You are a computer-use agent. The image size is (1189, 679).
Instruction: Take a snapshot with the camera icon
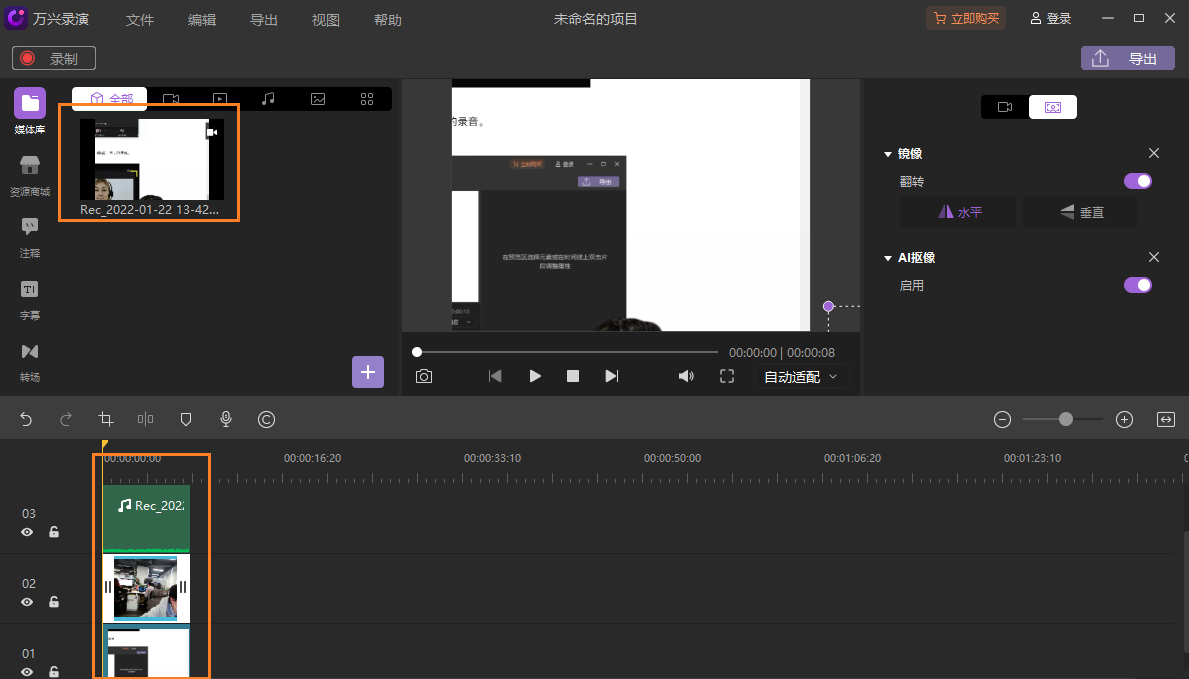click(423, 376)
